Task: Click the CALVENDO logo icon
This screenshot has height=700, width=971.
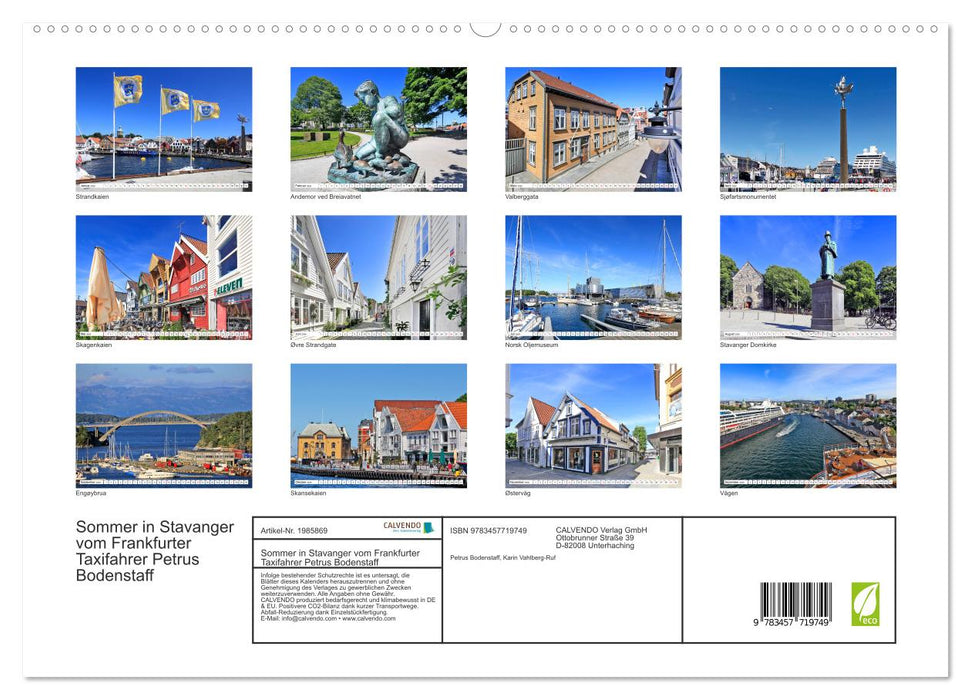Action: [400, 525]
